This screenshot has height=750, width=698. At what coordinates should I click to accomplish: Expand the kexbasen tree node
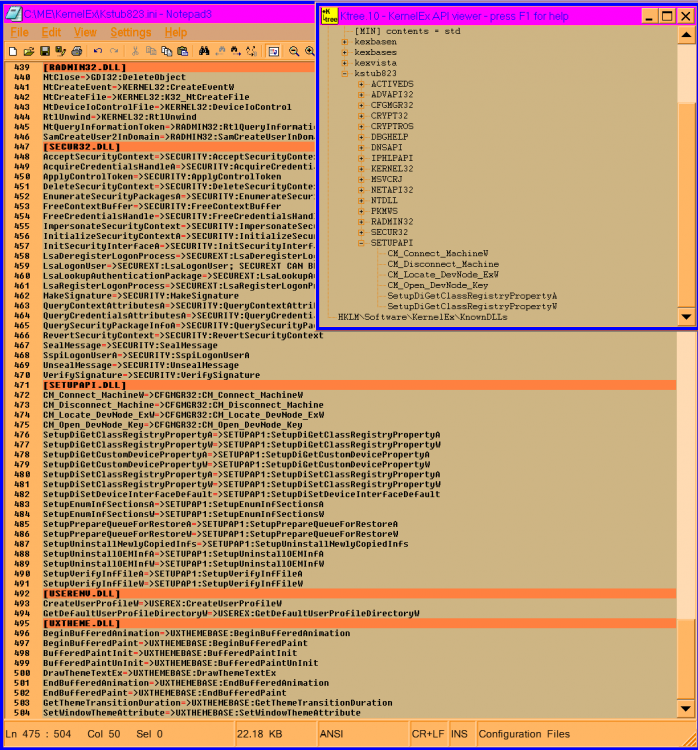coord(345,42)
